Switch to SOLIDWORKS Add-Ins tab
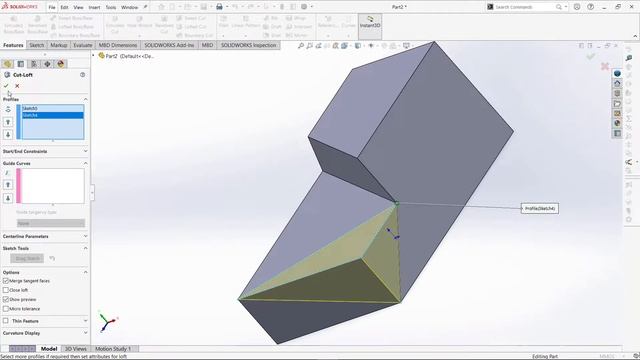 point(169,45)
